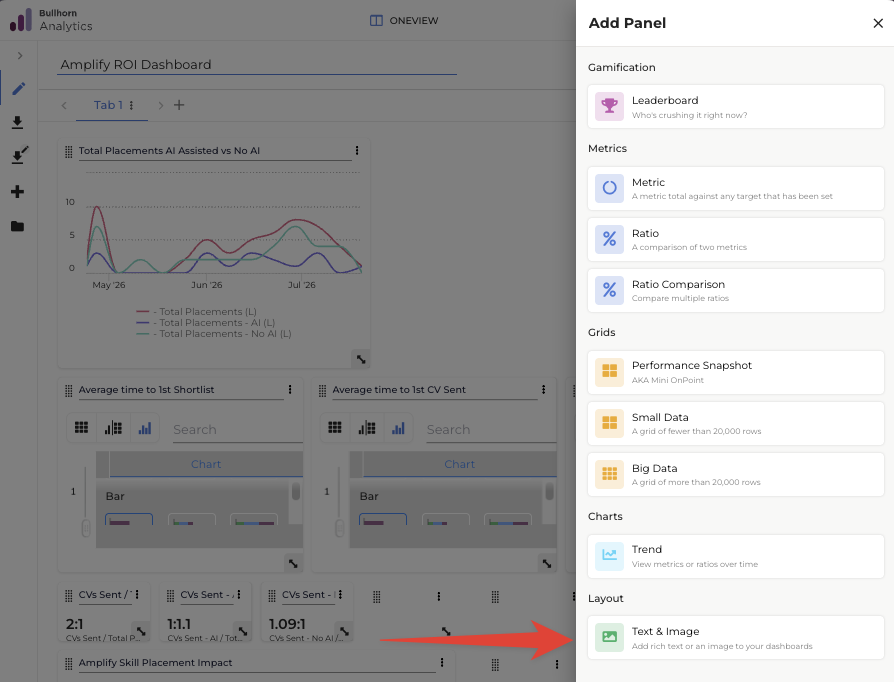
Task: Click the plus add icon in sidebar
Action: pyautogui.click(x=18, y=192)
